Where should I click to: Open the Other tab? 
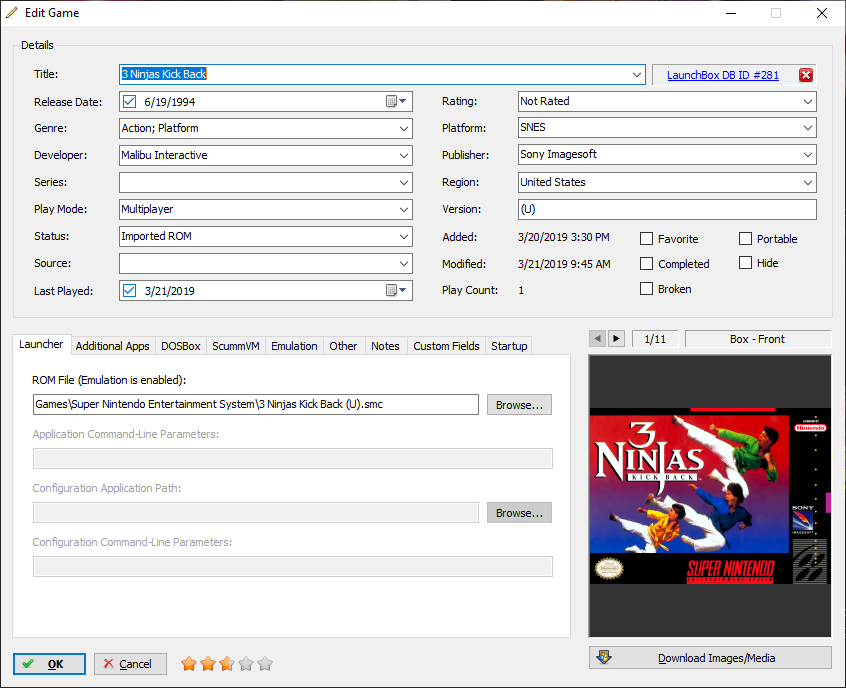click(x=344, y=346)
